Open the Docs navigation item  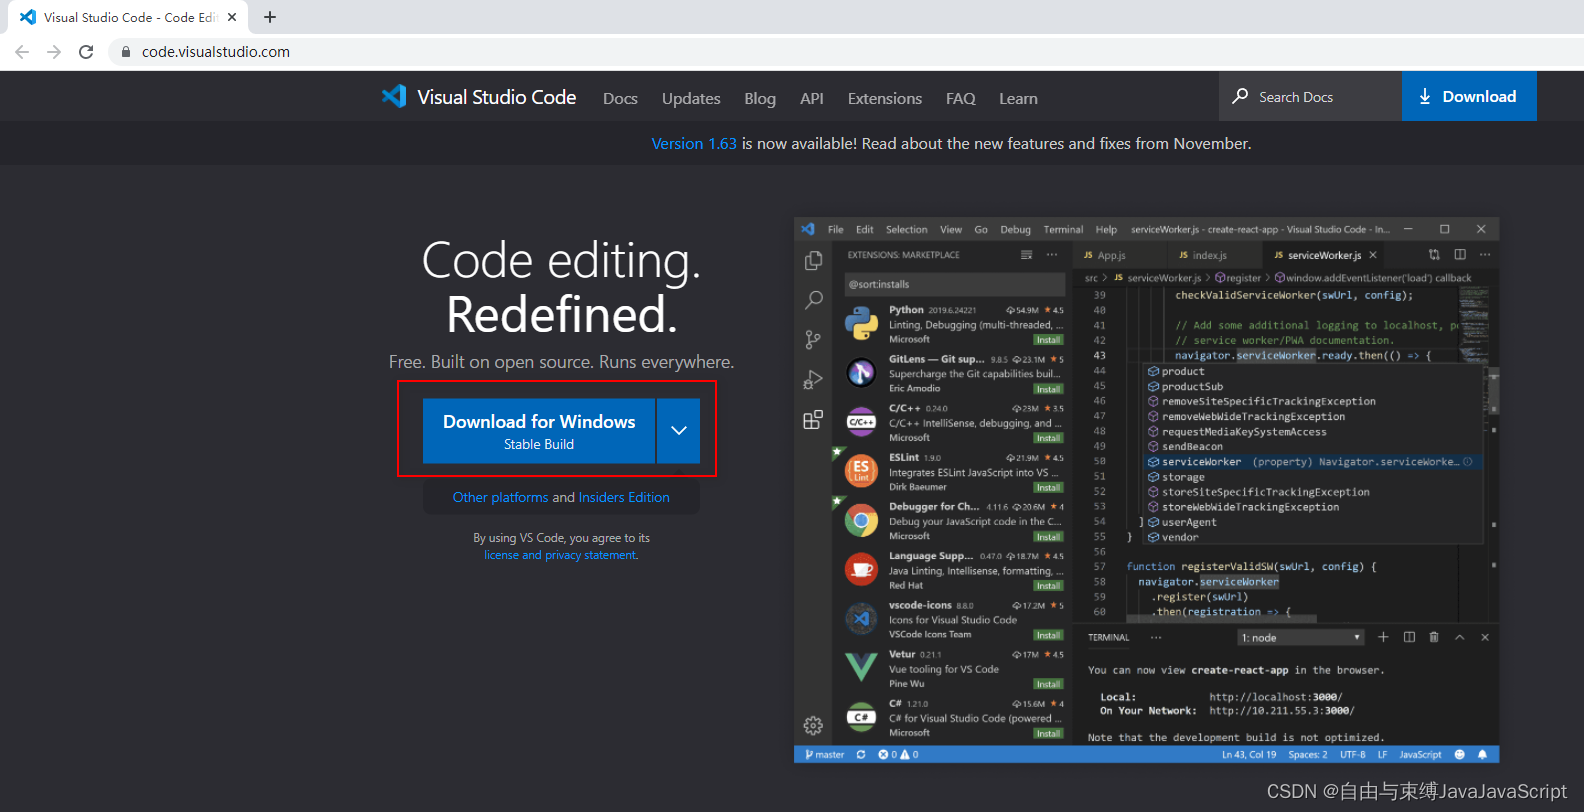(x=620, y=98)
